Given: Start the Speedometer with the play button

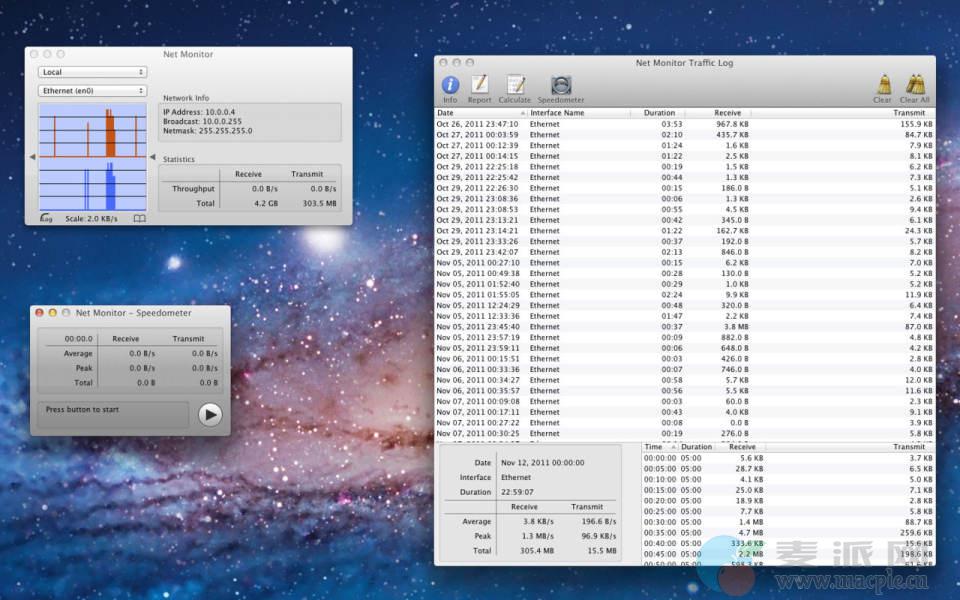Looking at the screenshot, I should 209,414.
